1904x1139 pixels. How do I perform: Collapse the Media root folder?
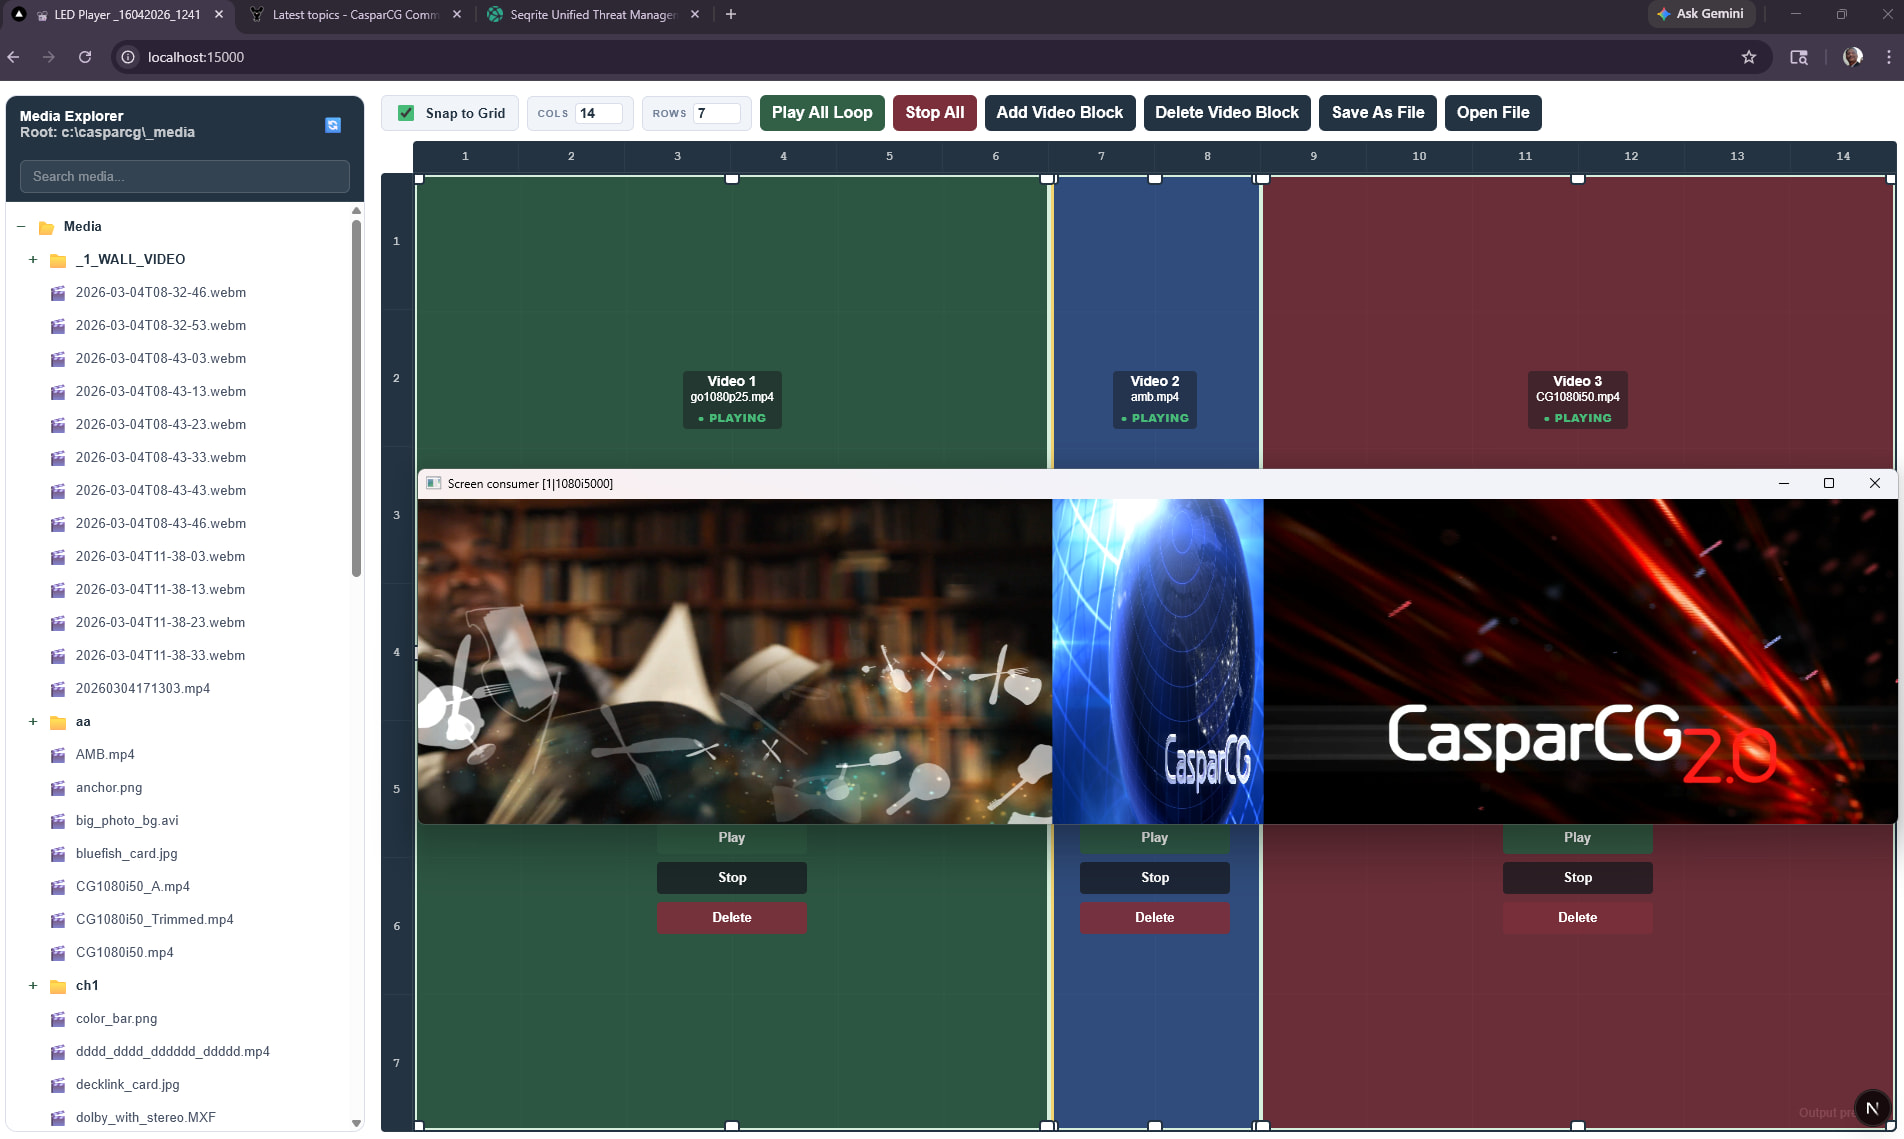(21, 227)
